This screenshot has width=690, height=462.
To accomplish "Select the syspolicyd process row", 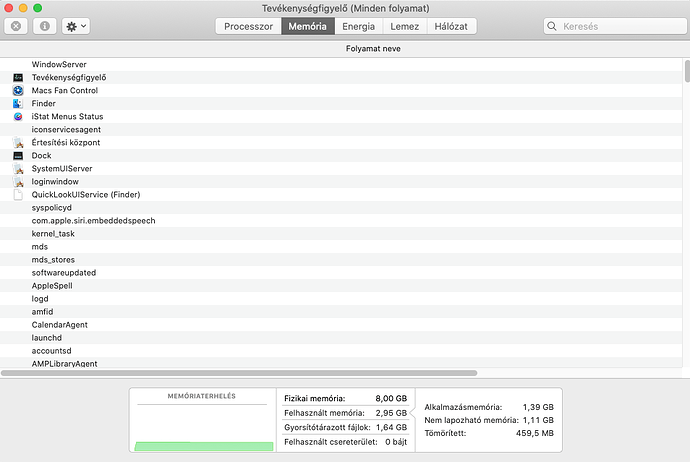I will coord(341,208).
